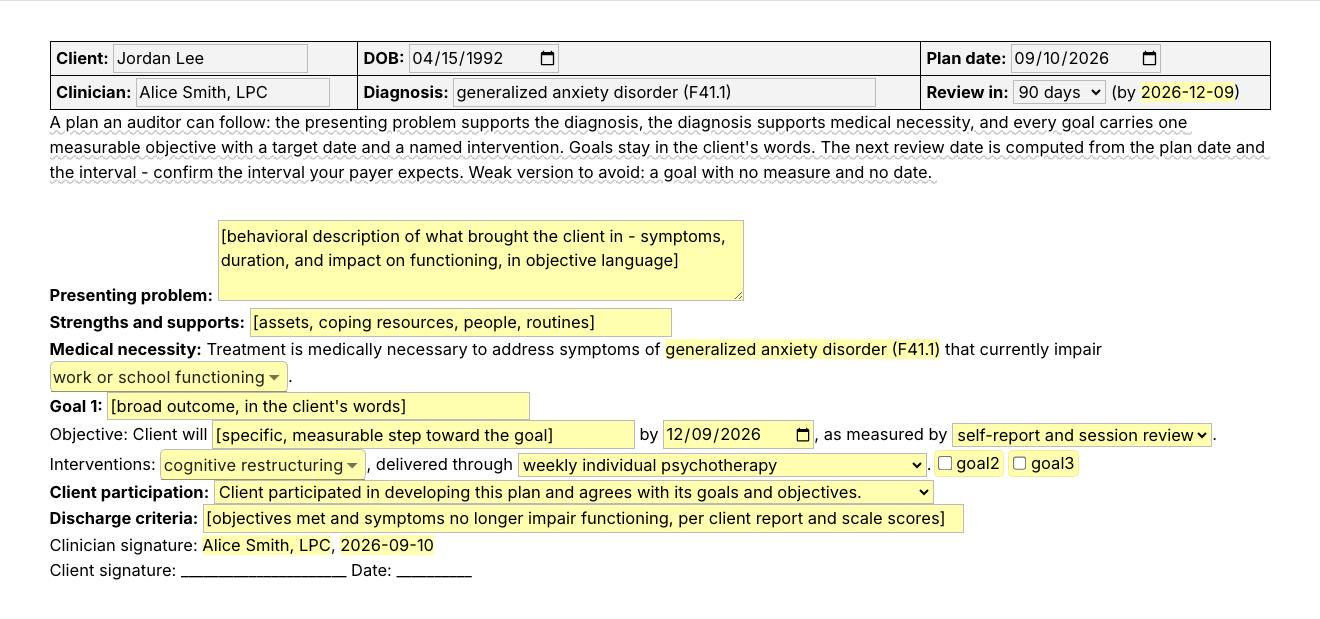Image resolution: width=1320 pixels, height=619 pixels.
Task: Edit the Clinician field Alice Smith, LPC
Action: 233,92
